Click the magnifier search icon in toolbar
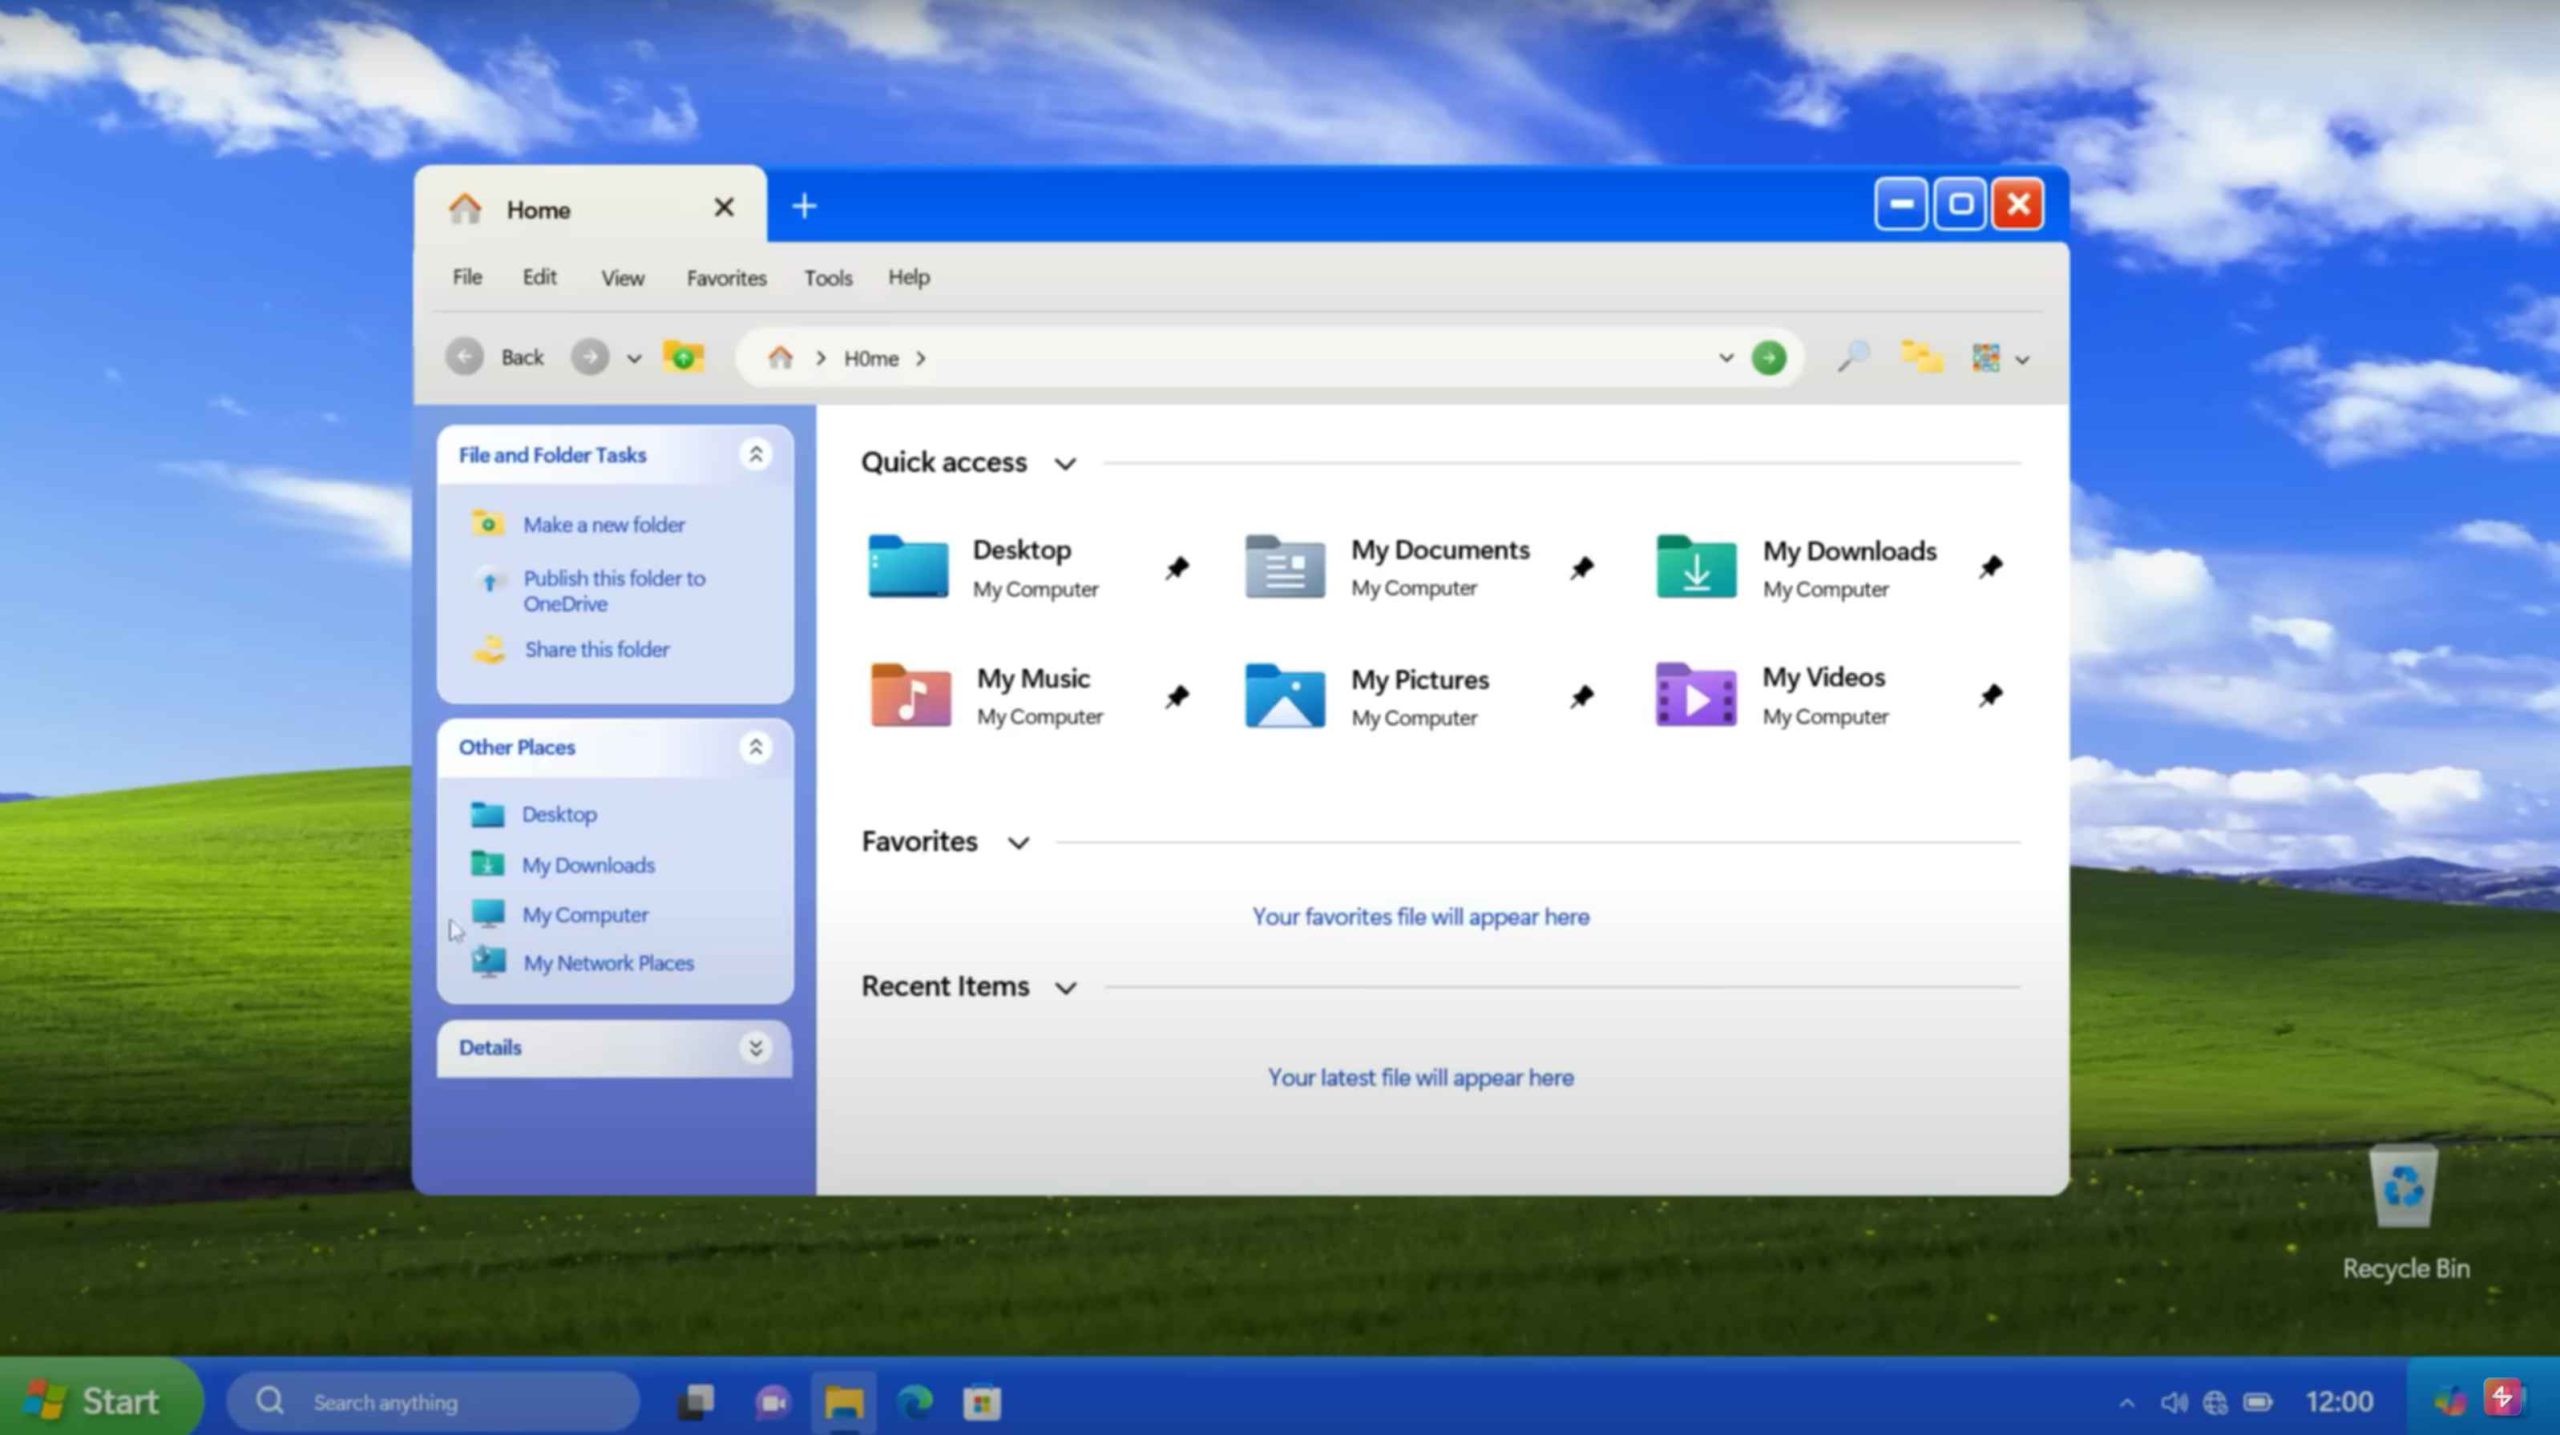This screenshot has height=1435, width=2560. tap(1853, 357)
